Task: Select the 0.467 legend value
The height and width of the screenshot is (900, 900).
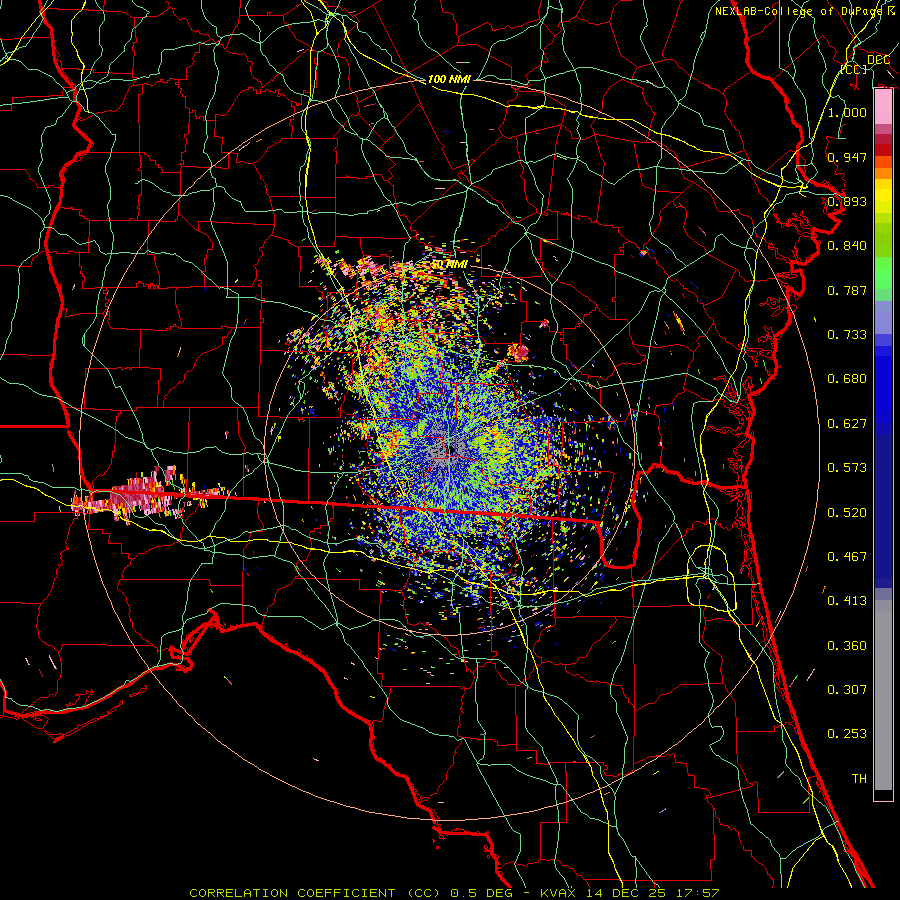Action: pyautogui.click(x=847, y=556)
